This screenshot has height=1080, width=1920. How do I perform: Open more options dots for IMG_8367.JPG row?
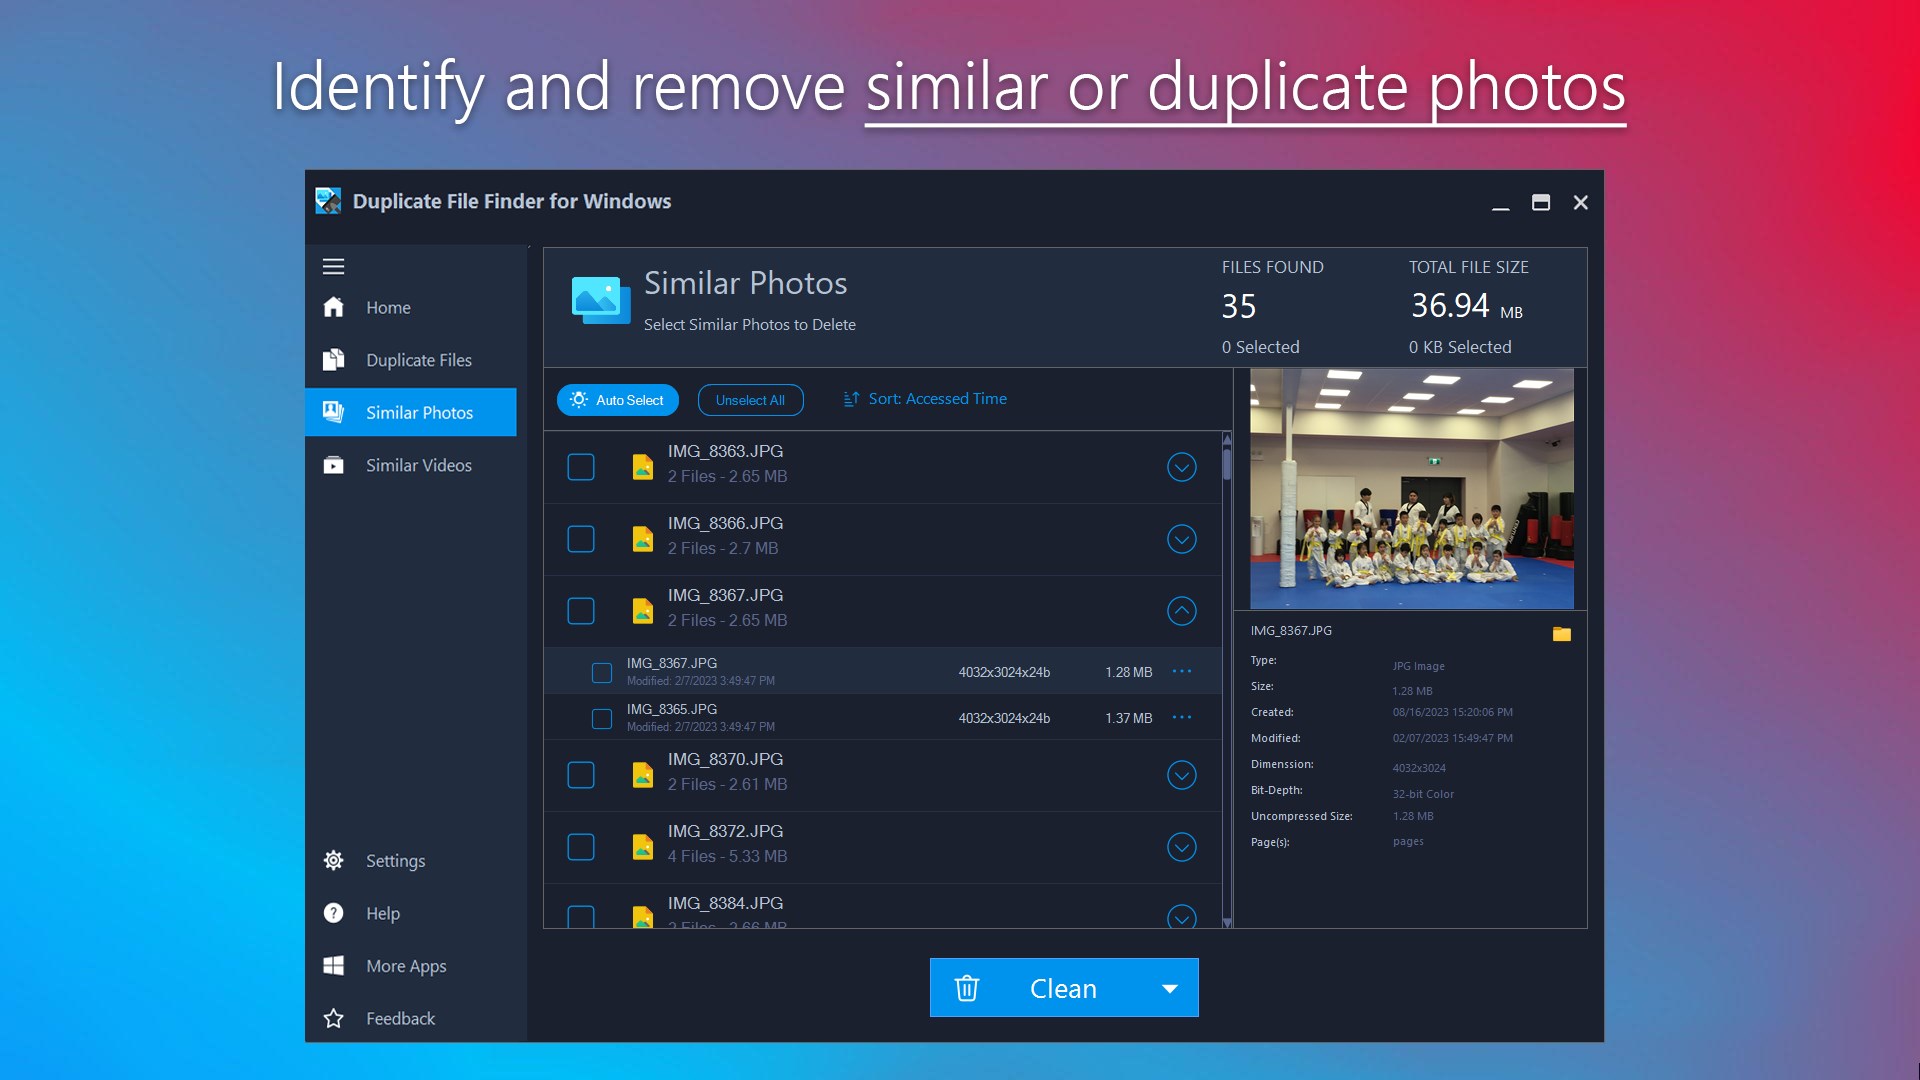pyautogui.click(x=1182, y=671)
